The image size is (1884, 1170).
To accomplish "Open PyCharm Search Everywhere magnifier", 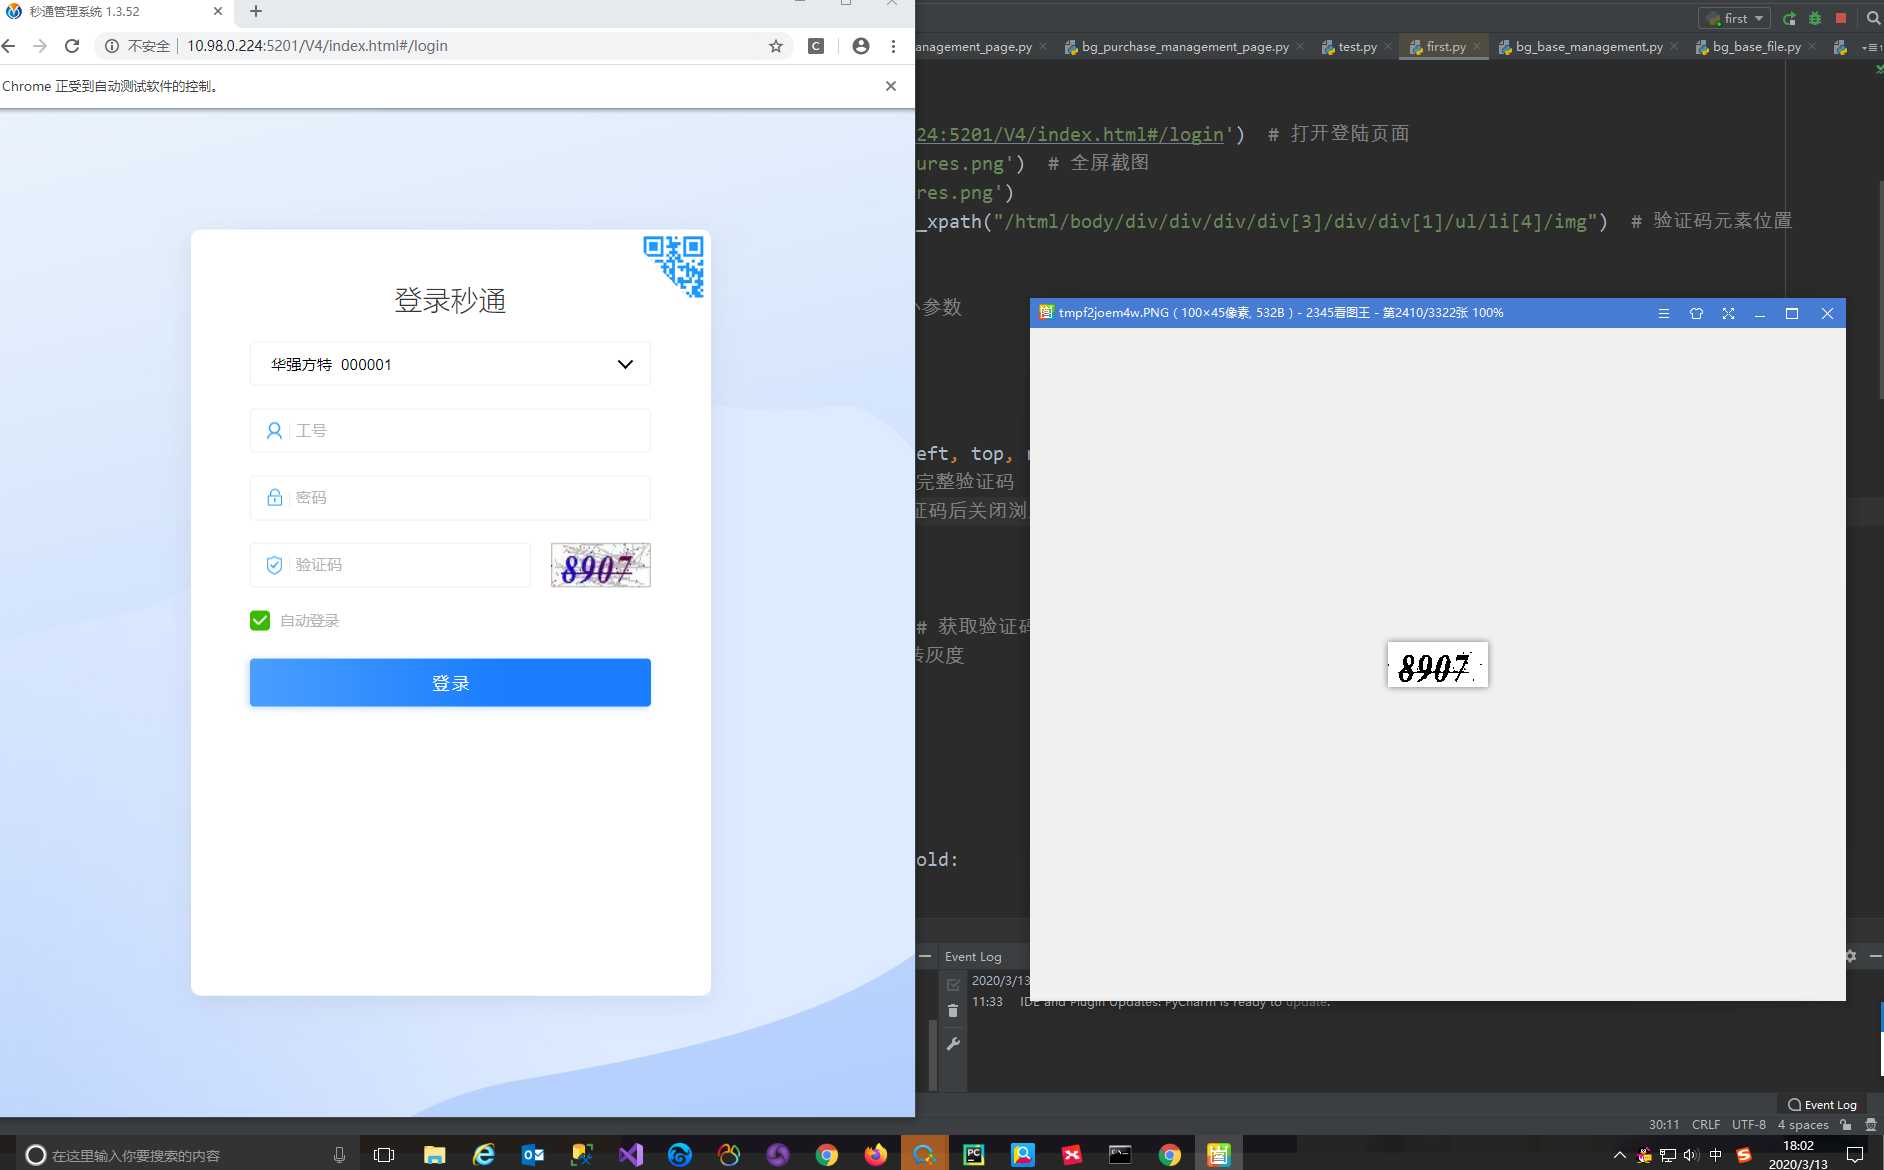I will pyautogui.click(x=1873, y=18).
